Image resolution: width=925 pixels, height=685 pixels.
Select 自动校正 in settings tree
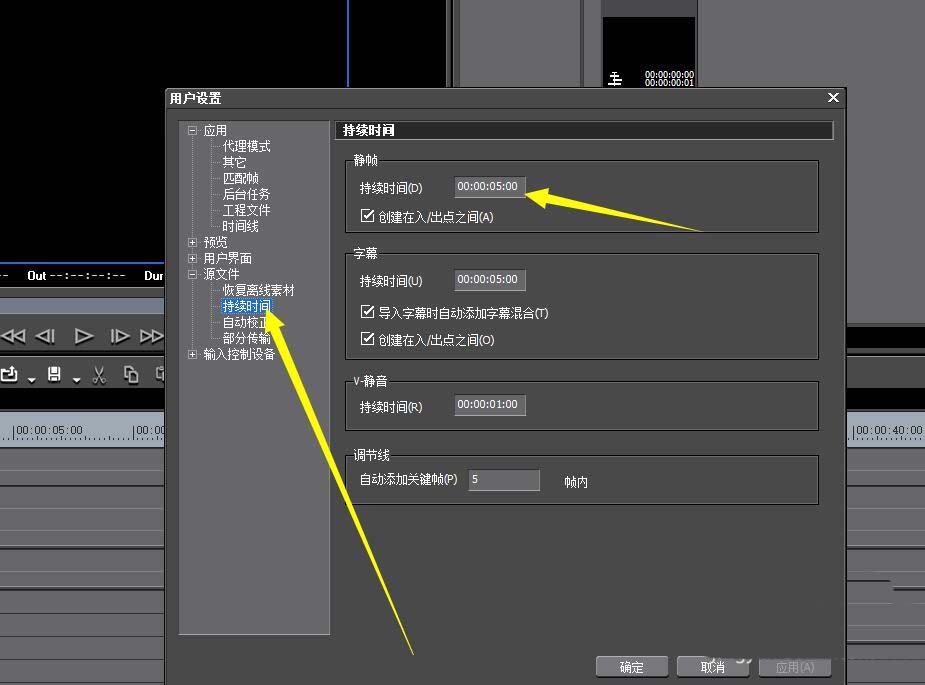(247, 322)
